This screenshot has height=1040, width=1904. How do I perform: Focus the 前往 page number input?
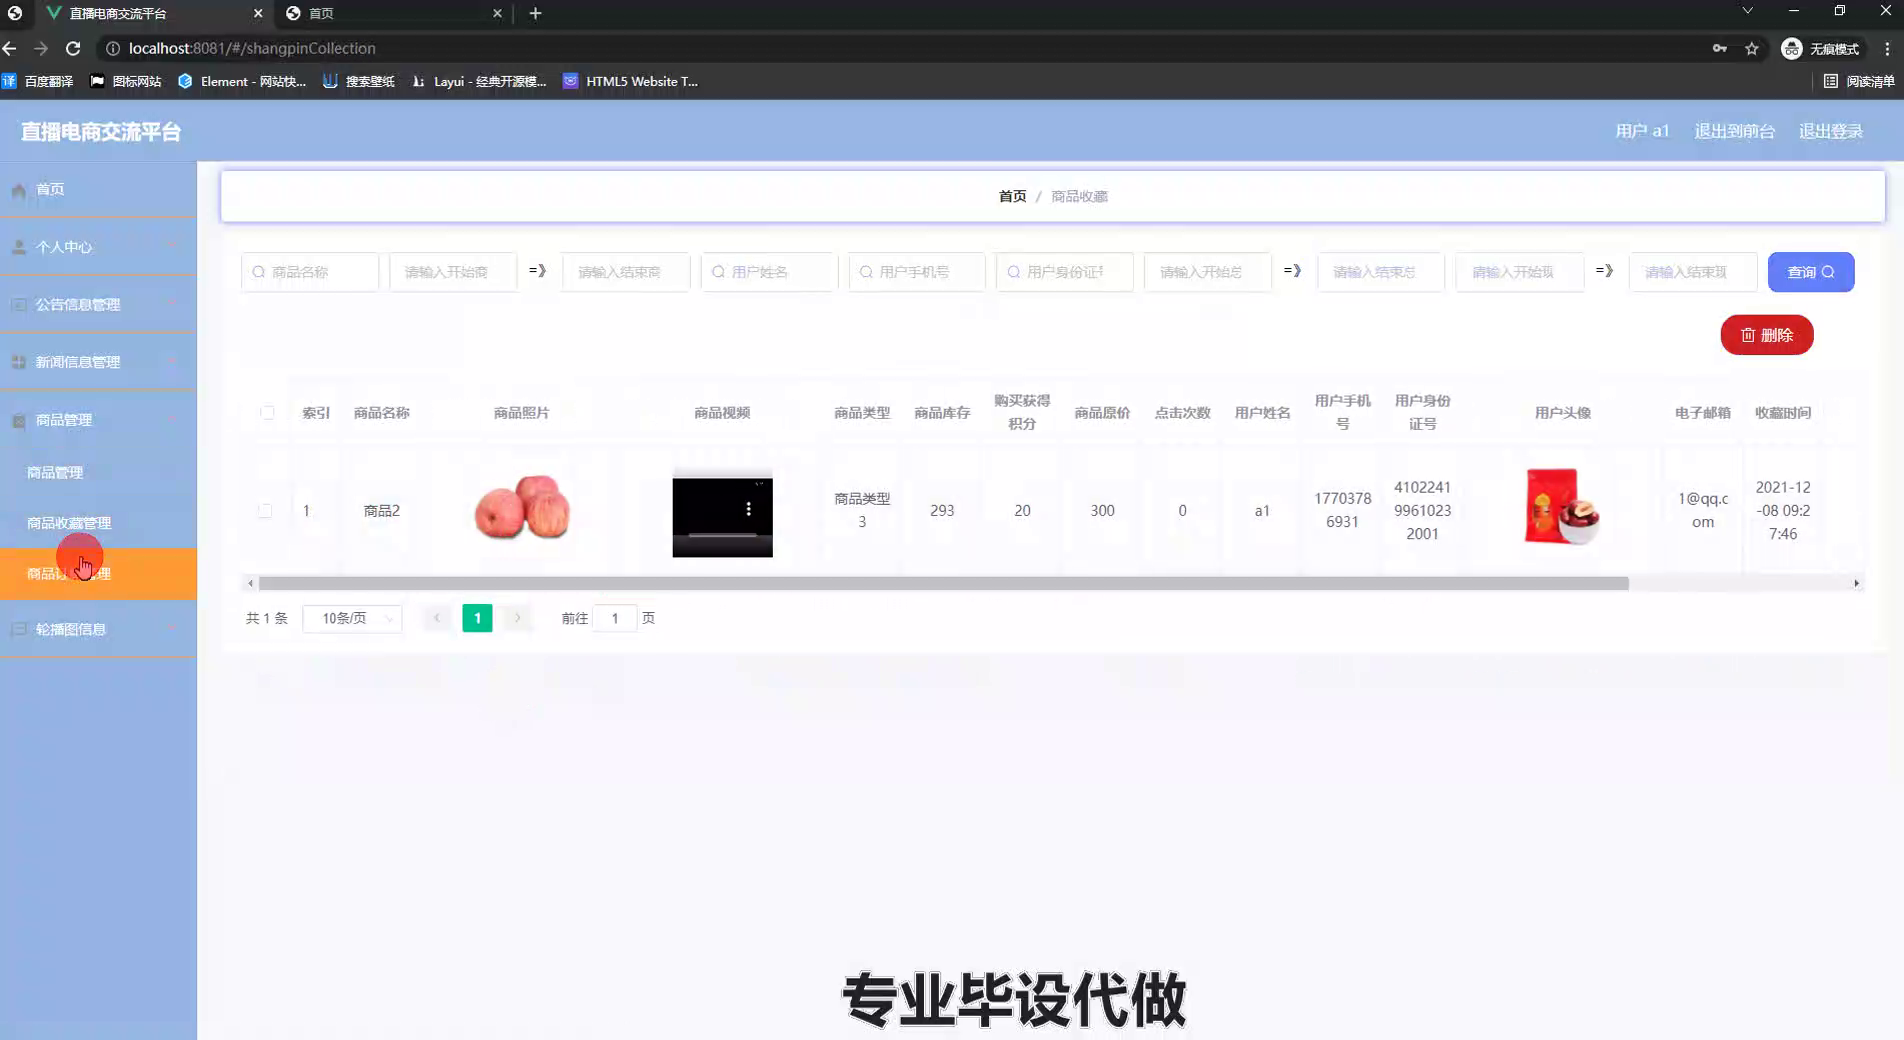pos(615,618)
